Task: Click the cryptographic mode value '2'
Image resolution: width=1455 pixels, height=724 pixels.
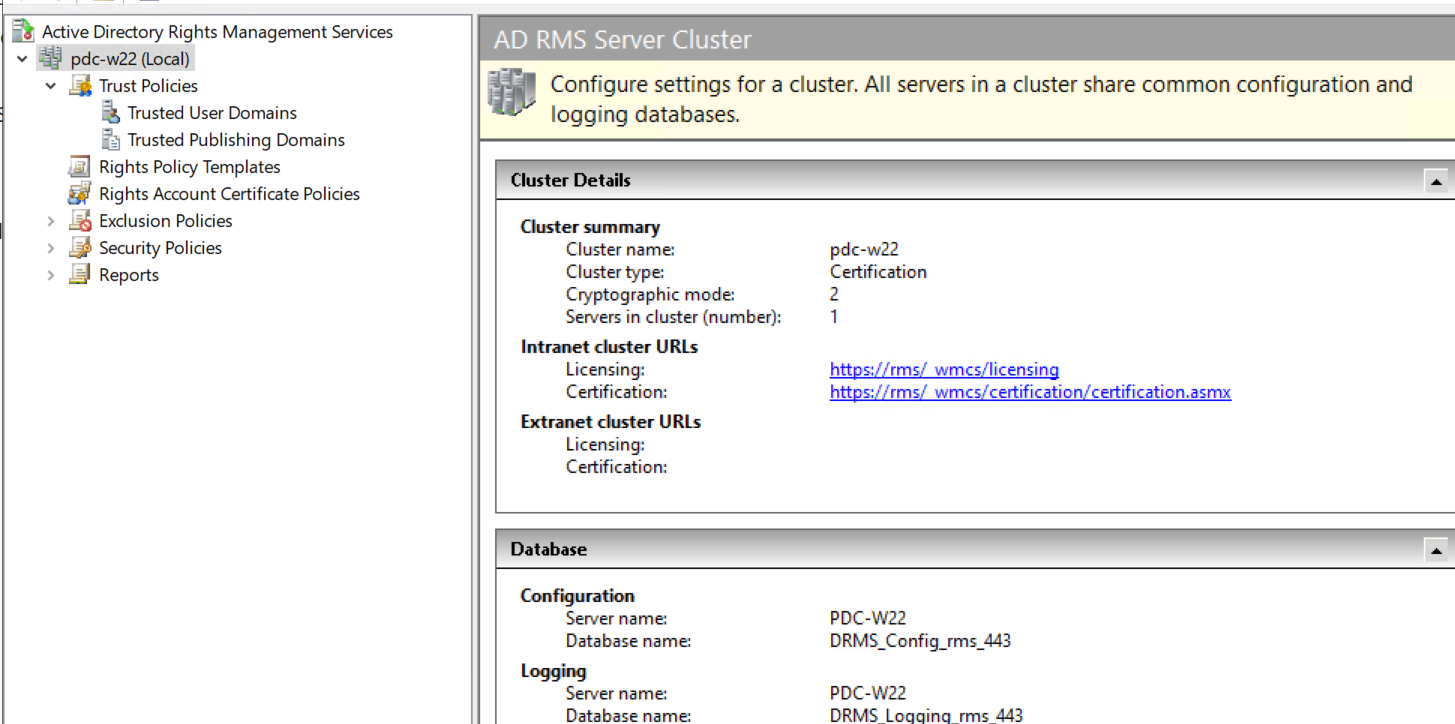Action: click(x=834, y=294)
